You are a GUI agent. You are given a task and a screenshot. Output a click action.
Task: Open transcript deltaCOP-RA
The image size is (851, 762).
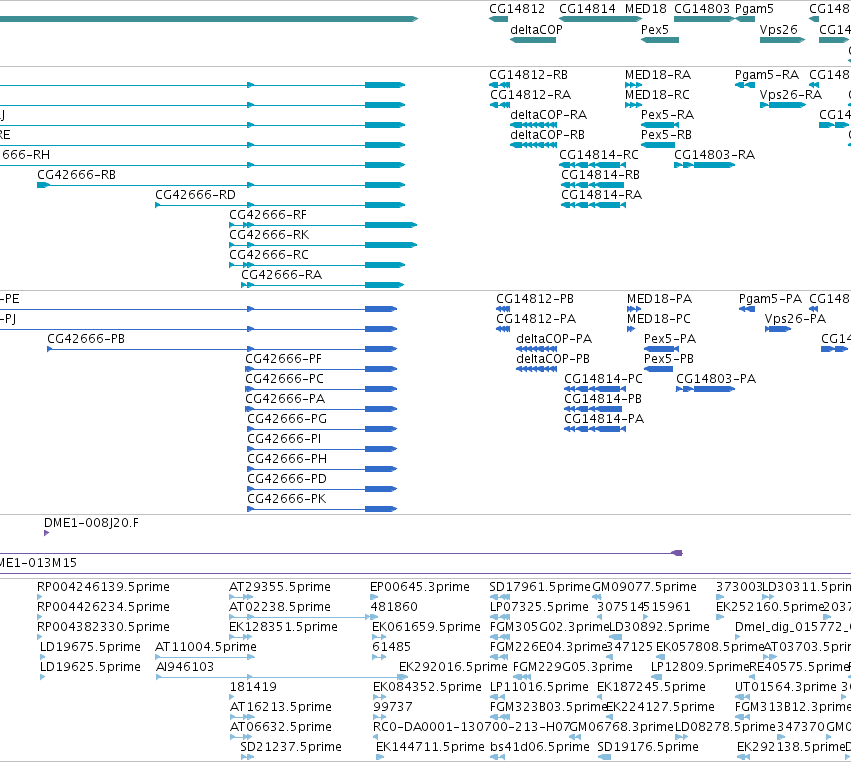tap(548, 115)
